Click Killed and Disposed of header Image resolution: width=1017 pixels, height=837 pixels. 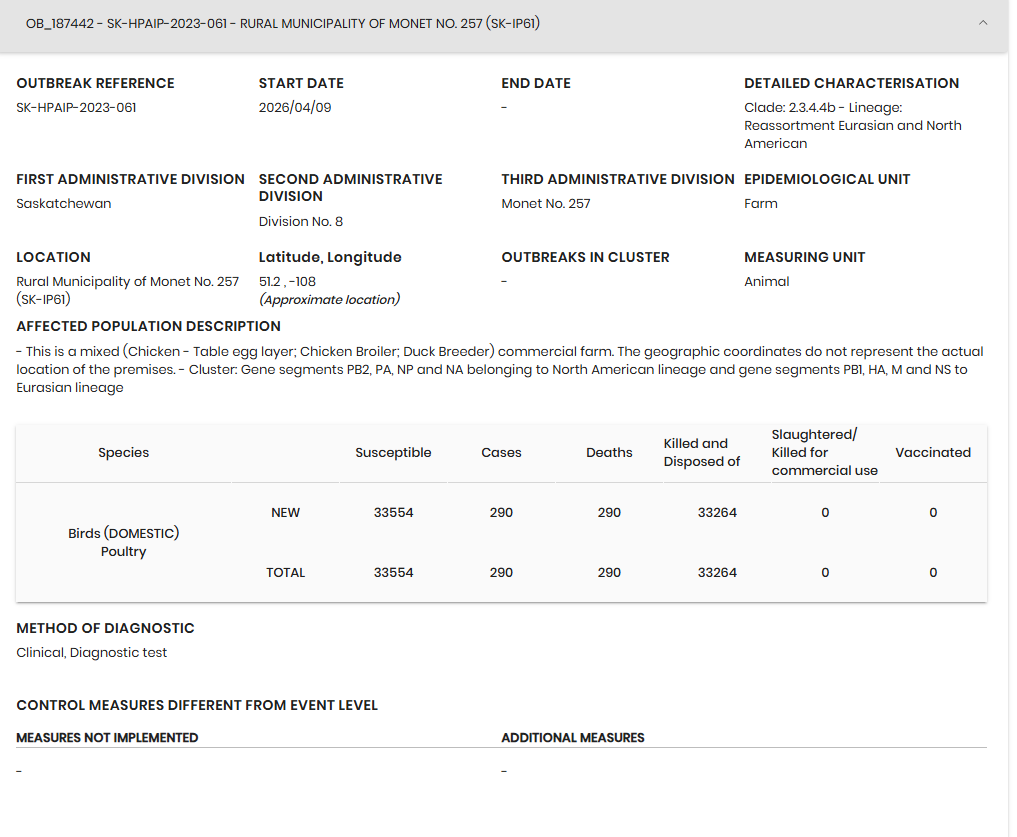702,453
